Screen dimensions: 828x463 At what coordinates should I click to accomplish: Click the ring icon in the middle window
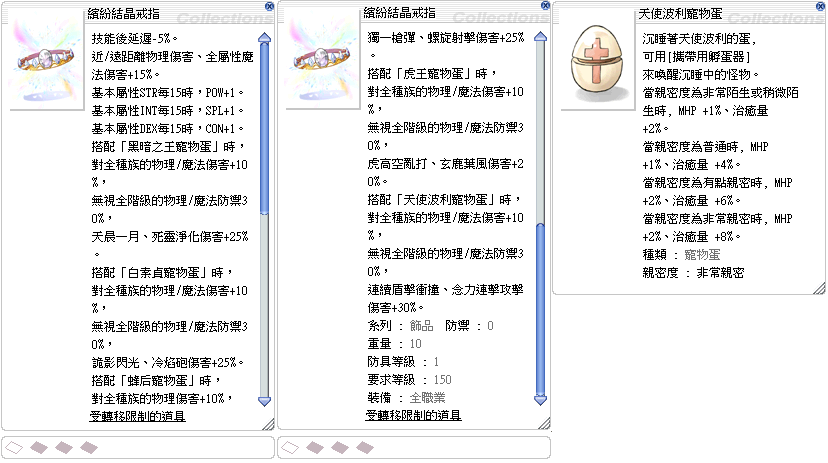point(319,61)
